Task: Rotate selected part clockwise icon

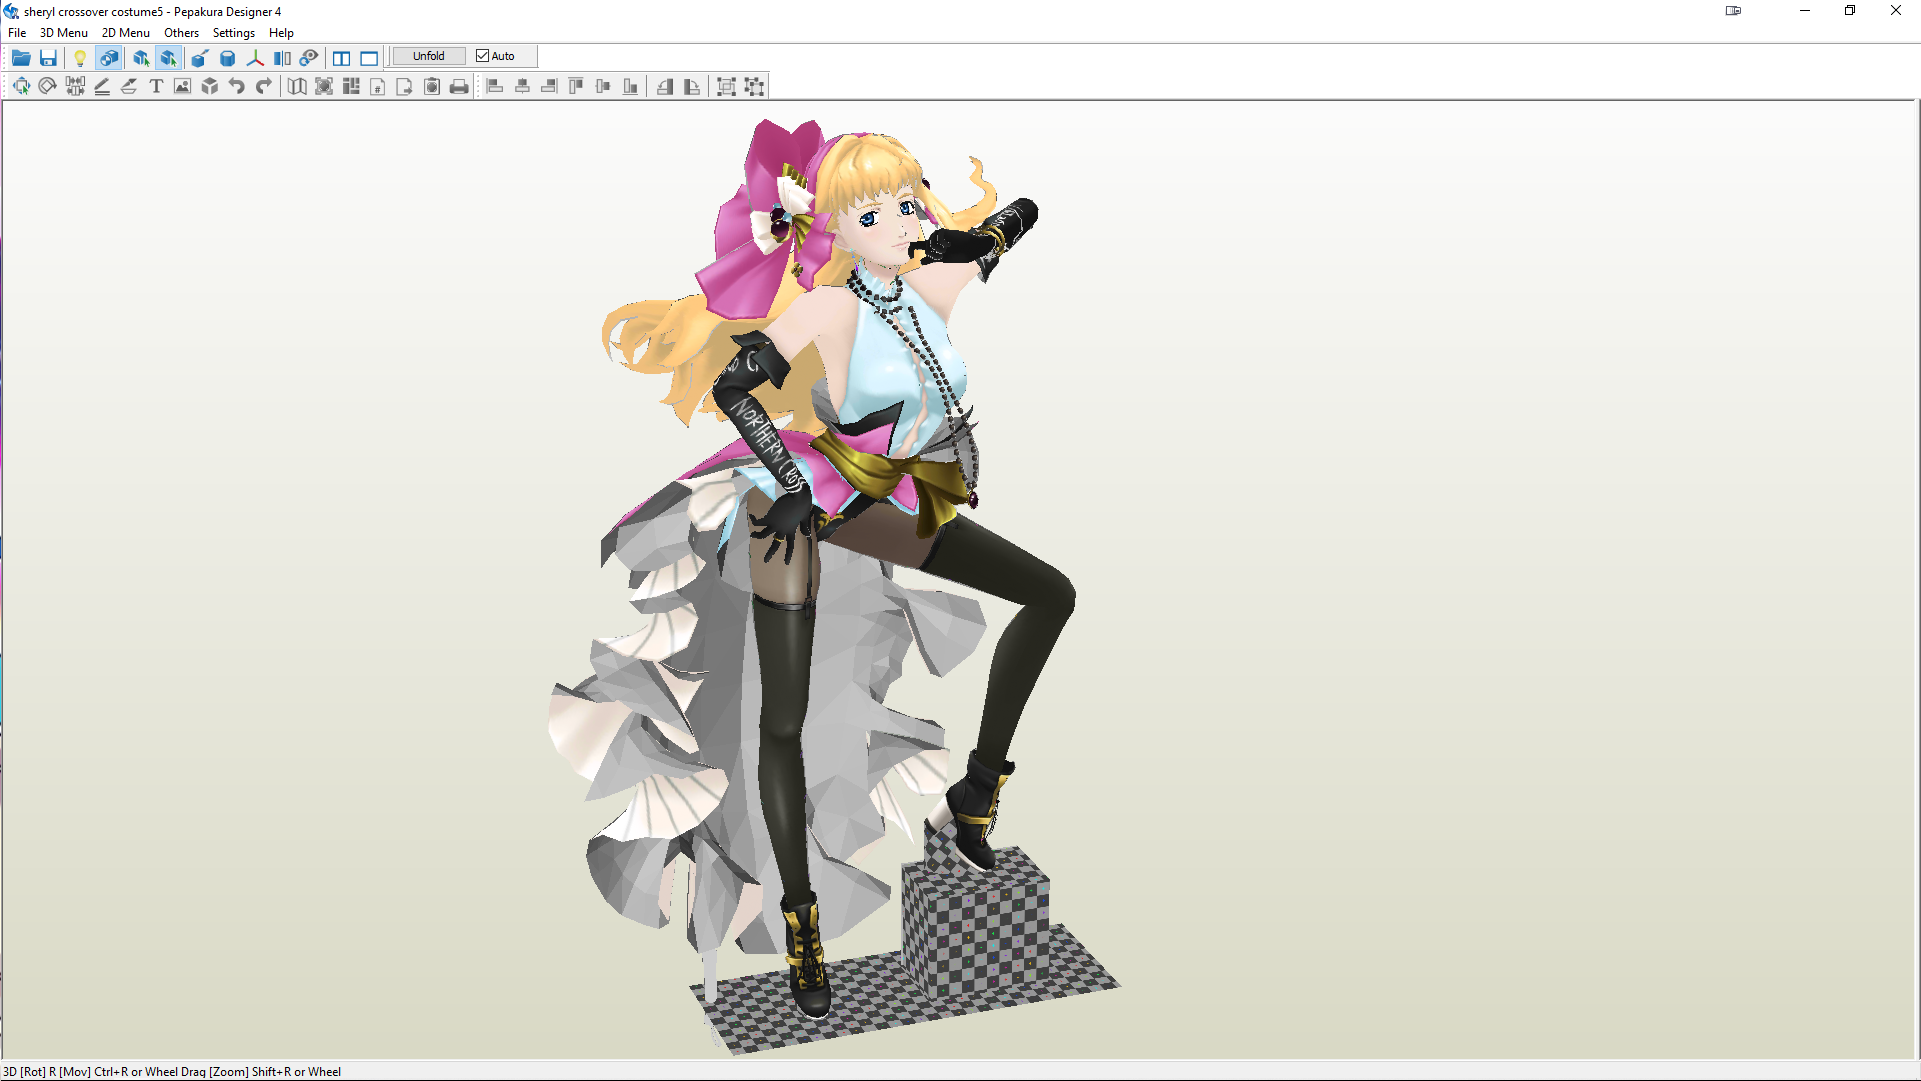Action: (692, 86)
